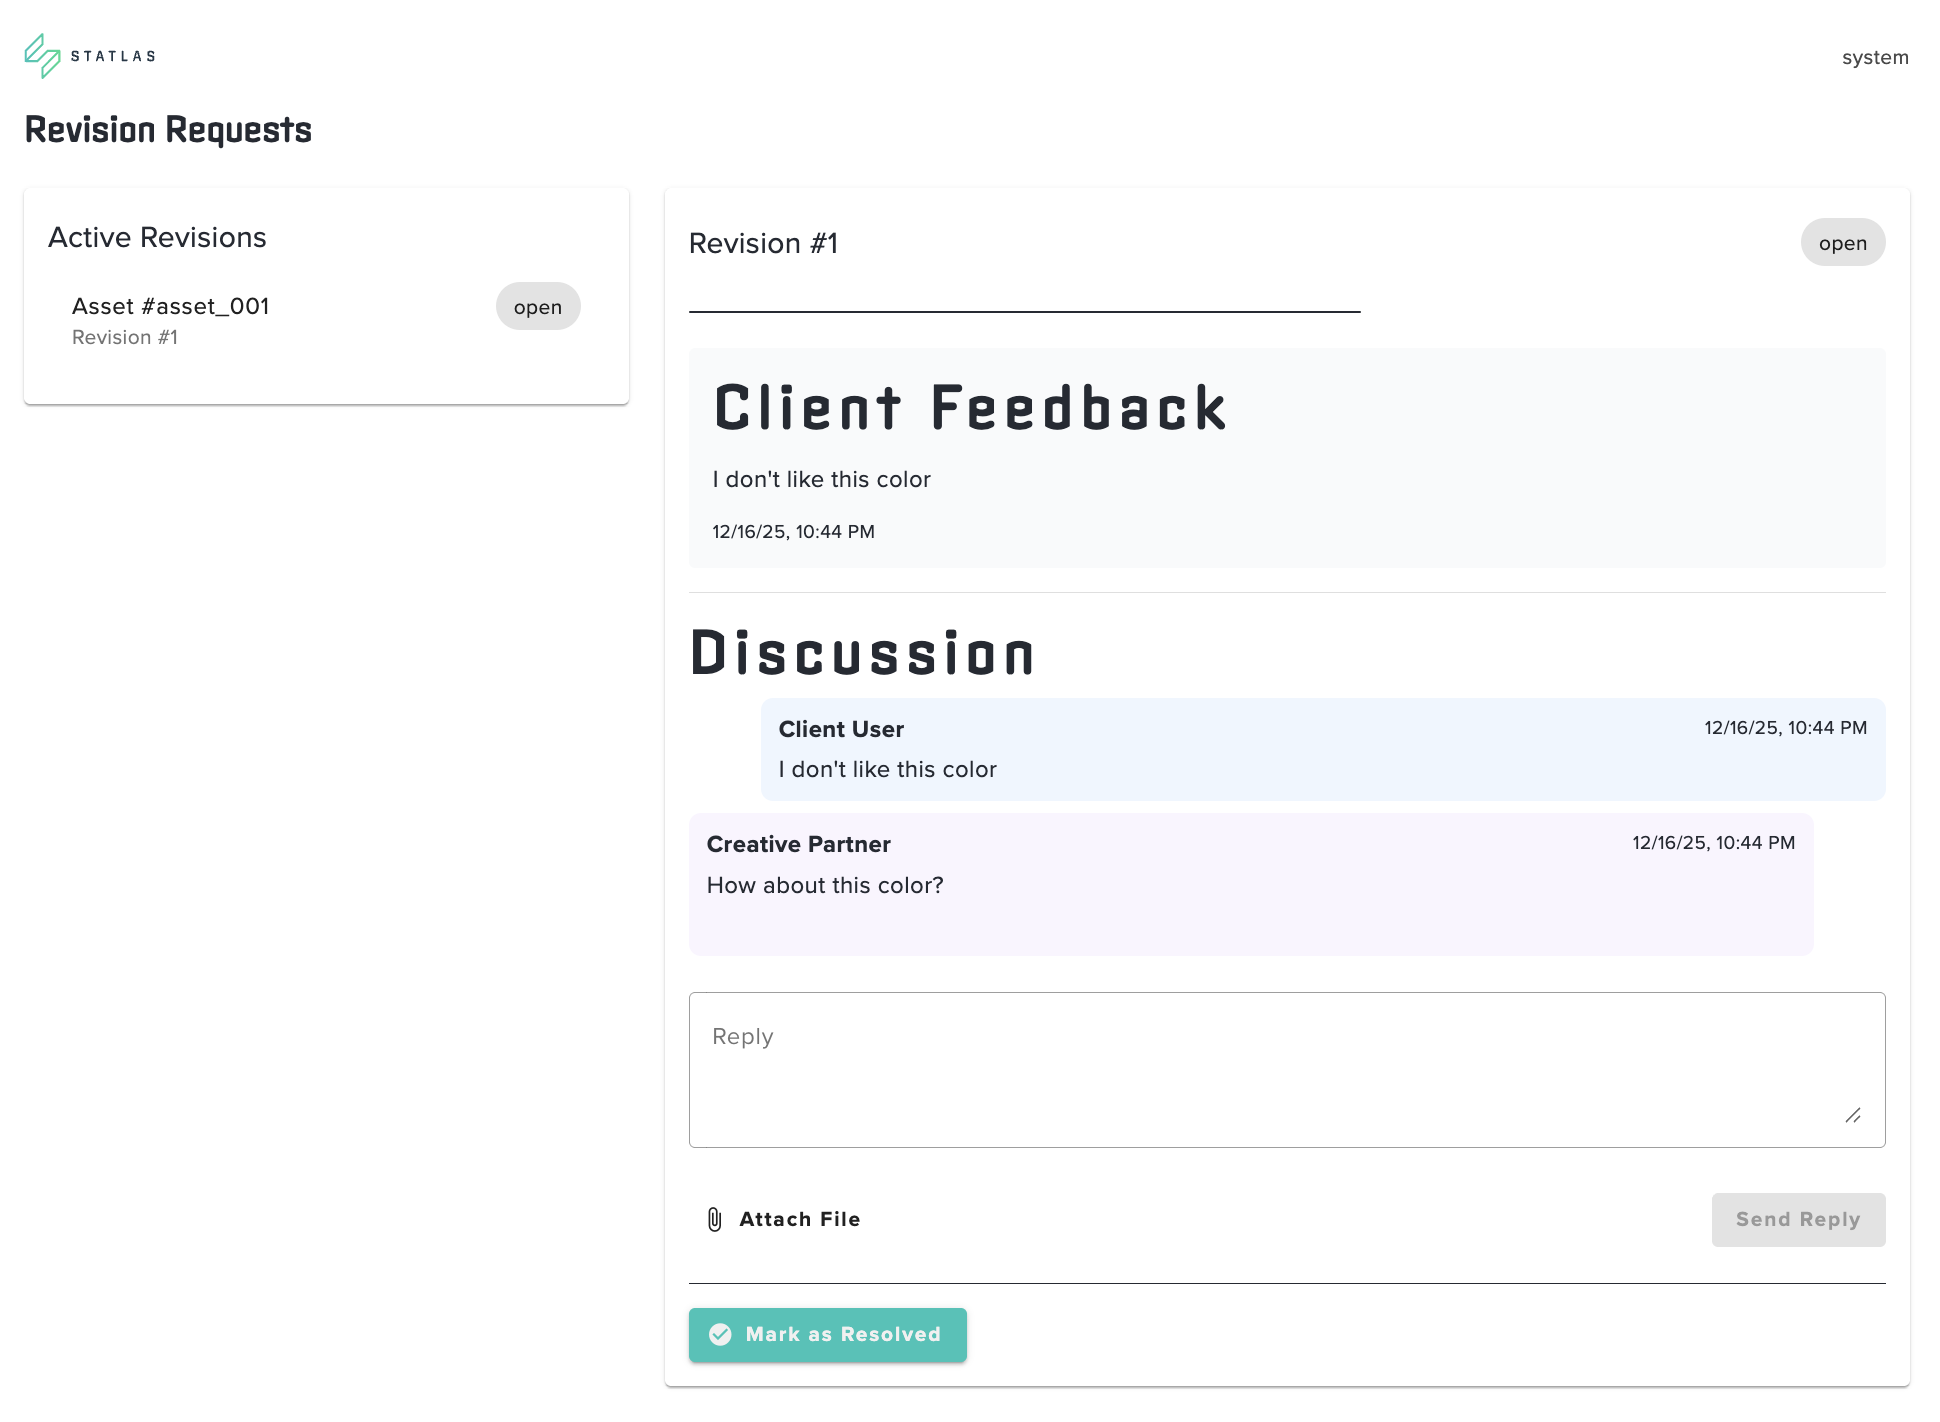Click the checkmark icon on Mark as Resolved

(x=720, y=1334)
